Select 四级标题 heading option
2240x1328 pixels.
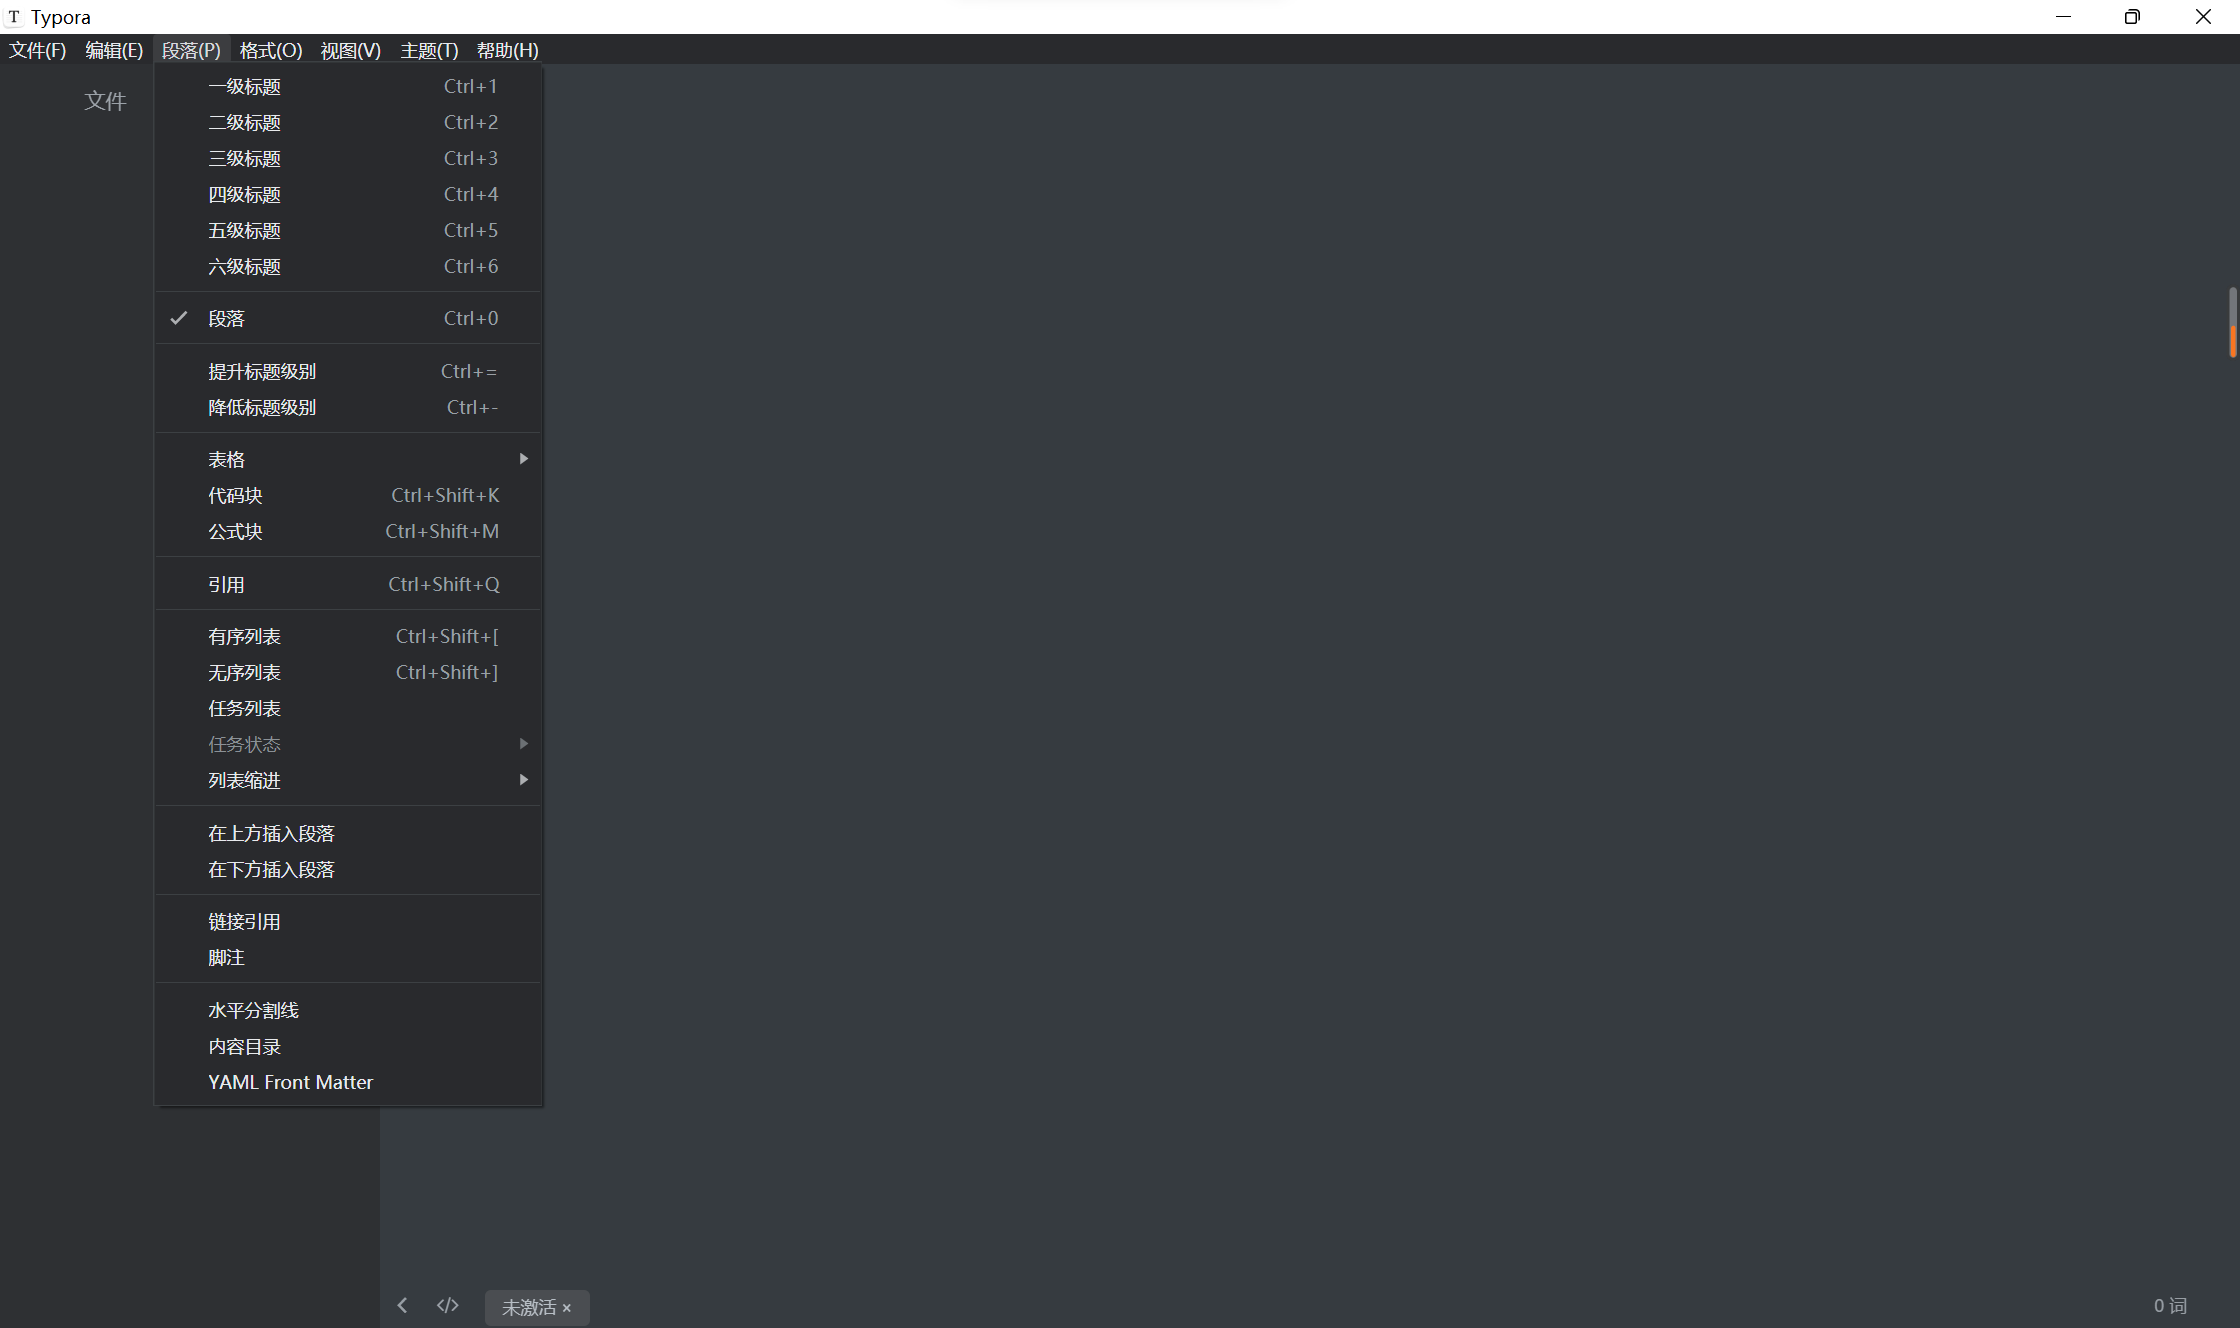tap(348, 194)
